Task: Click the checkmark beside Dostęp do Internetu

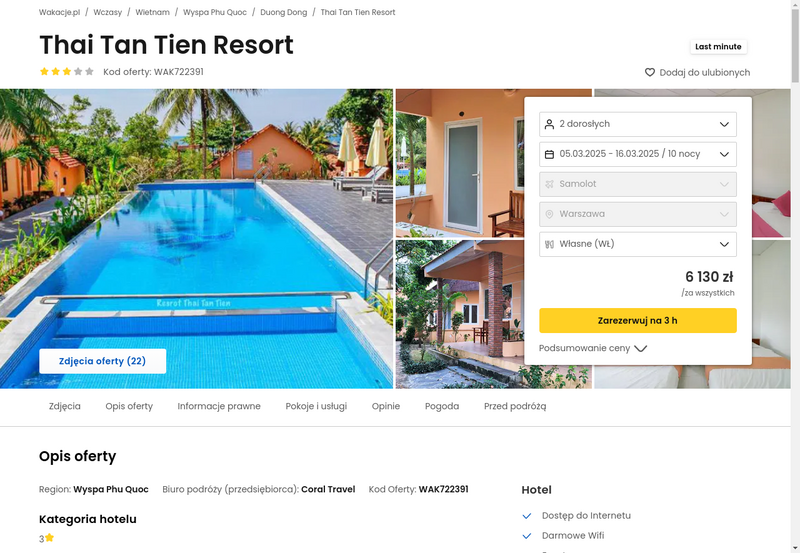Action: [x=527, y=516]
